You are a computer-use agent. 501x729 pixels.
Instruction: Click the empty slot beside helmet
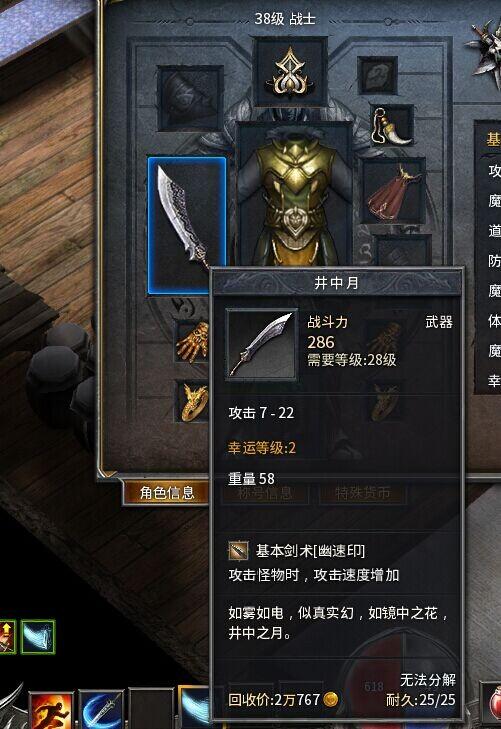click(377, 75)
